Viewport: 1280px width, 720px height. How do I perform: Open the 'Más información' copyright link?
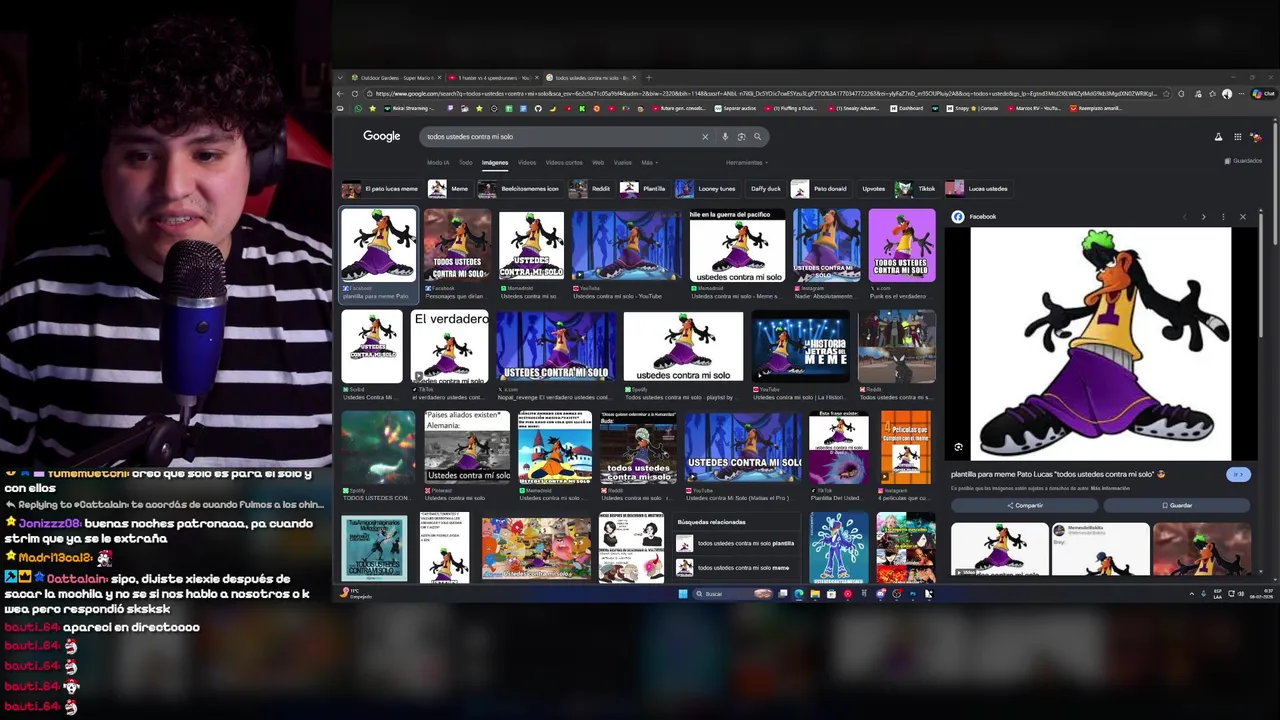[x=1109, y=489]
